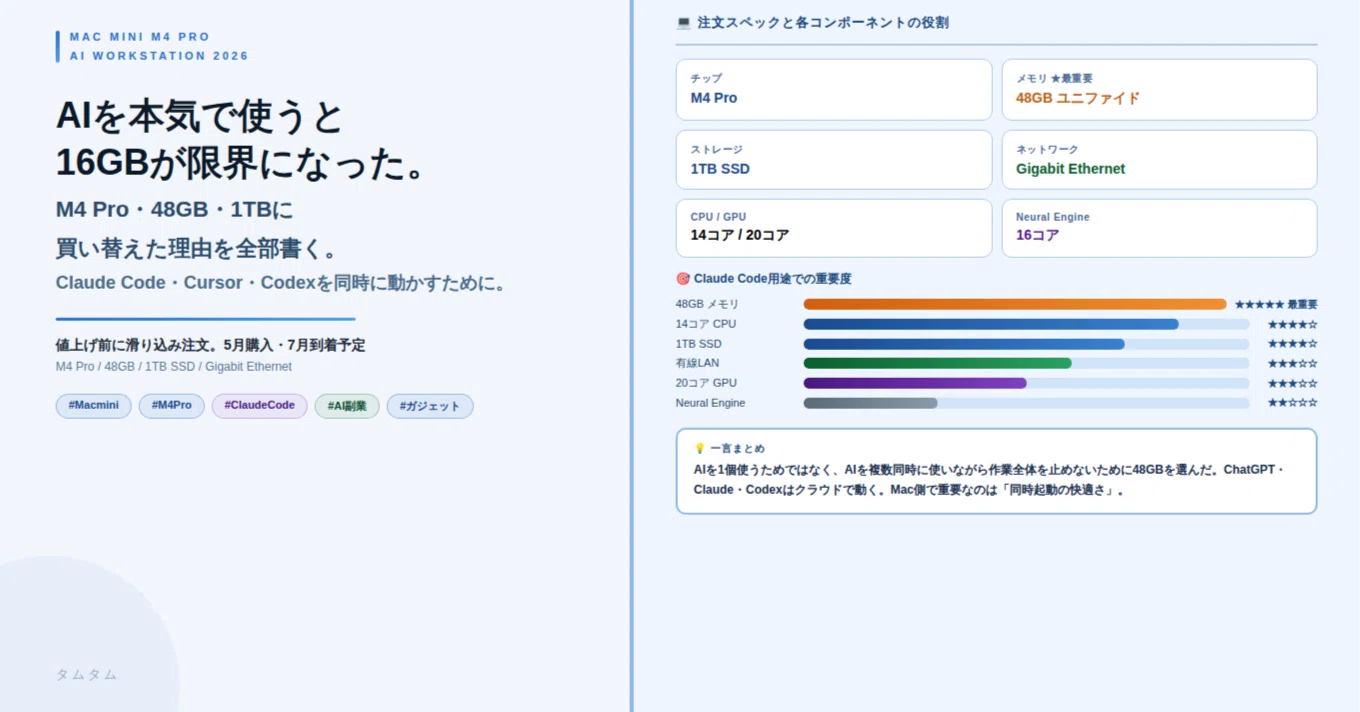Click the 一言まとめ label

737,449
